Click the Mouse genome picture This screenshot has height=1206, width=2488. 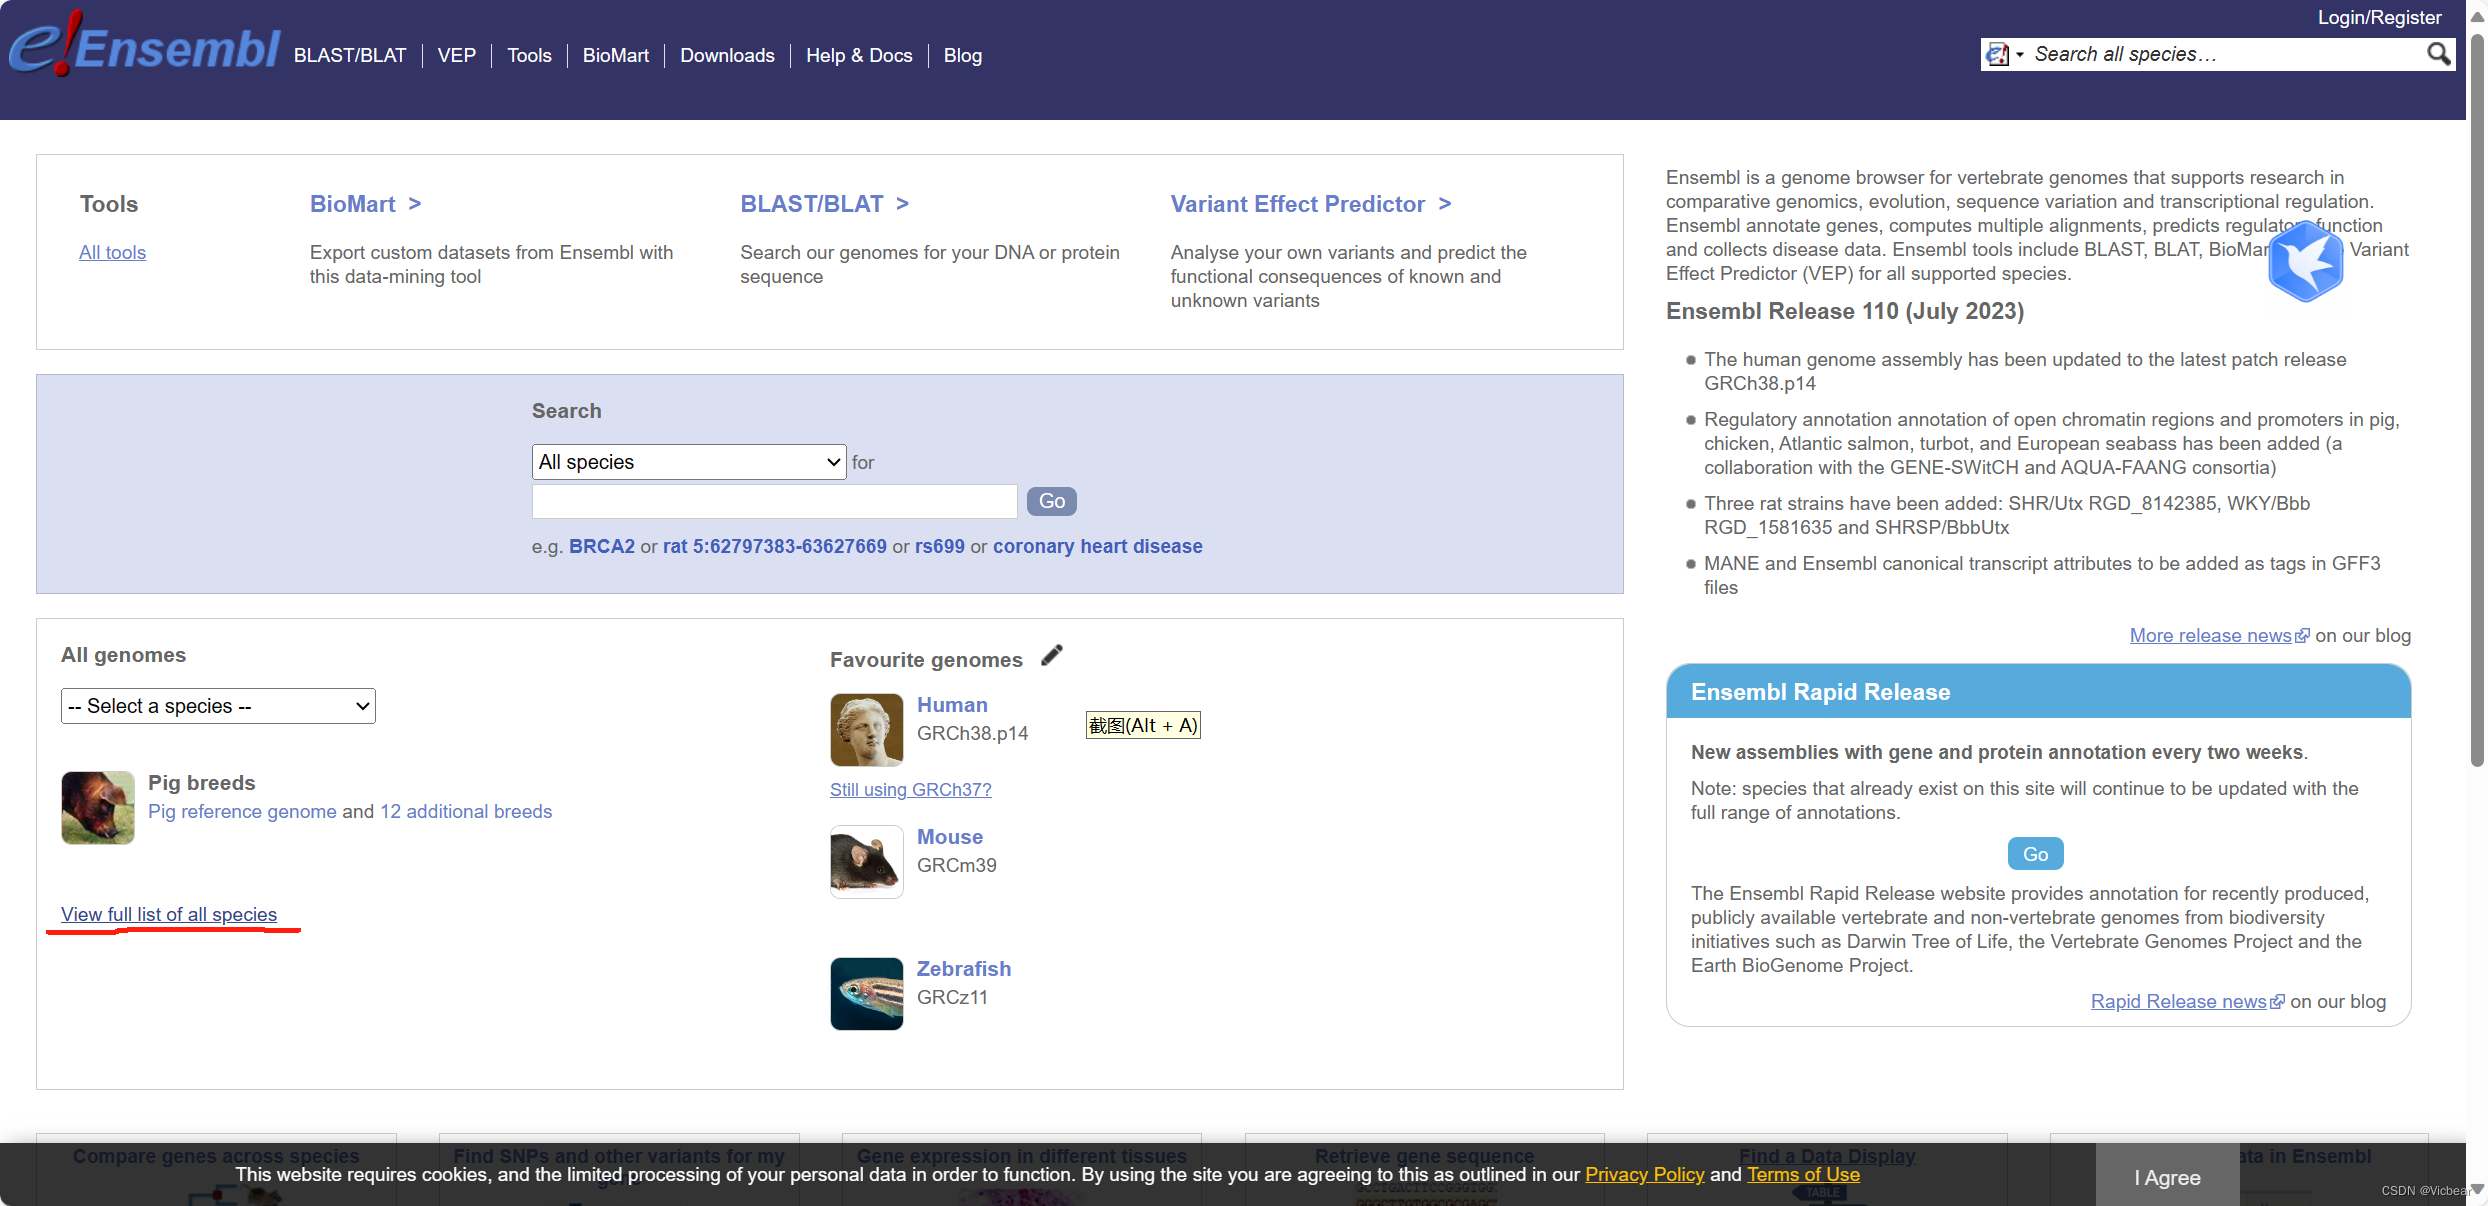(x=866, y=862)
